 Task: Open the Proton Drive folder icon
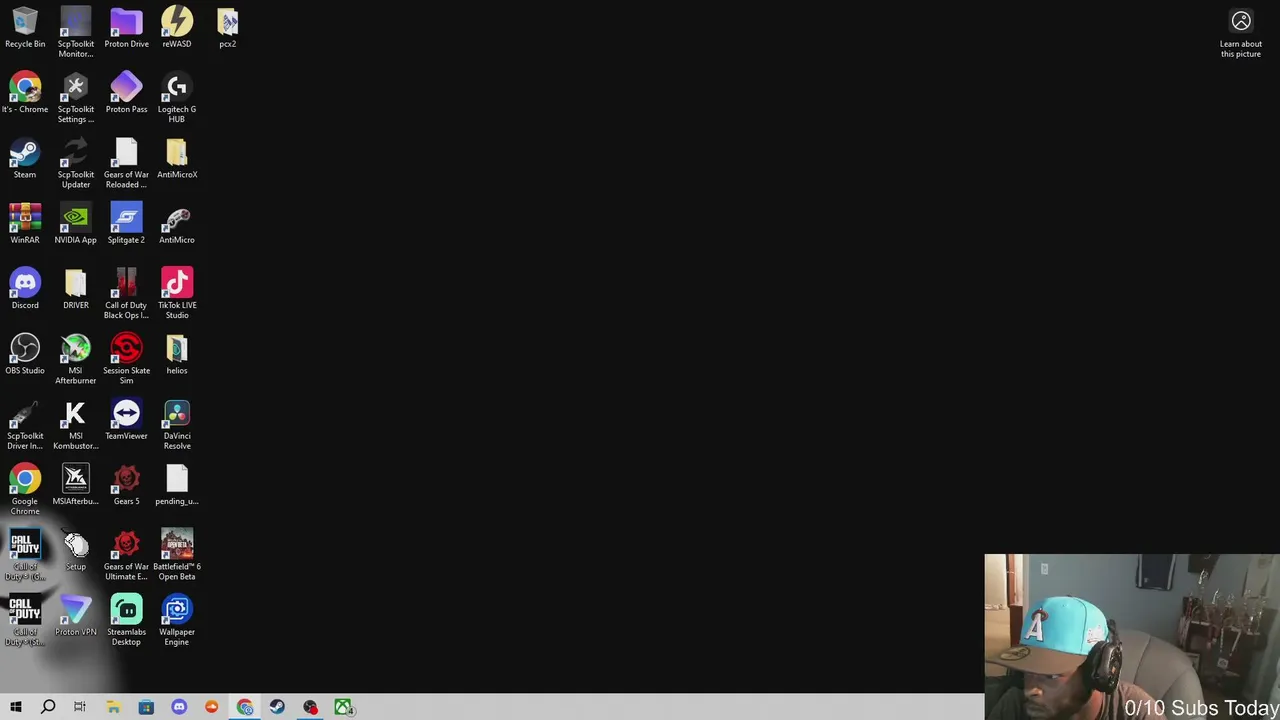pyautogui.click(x=126, y=27)
